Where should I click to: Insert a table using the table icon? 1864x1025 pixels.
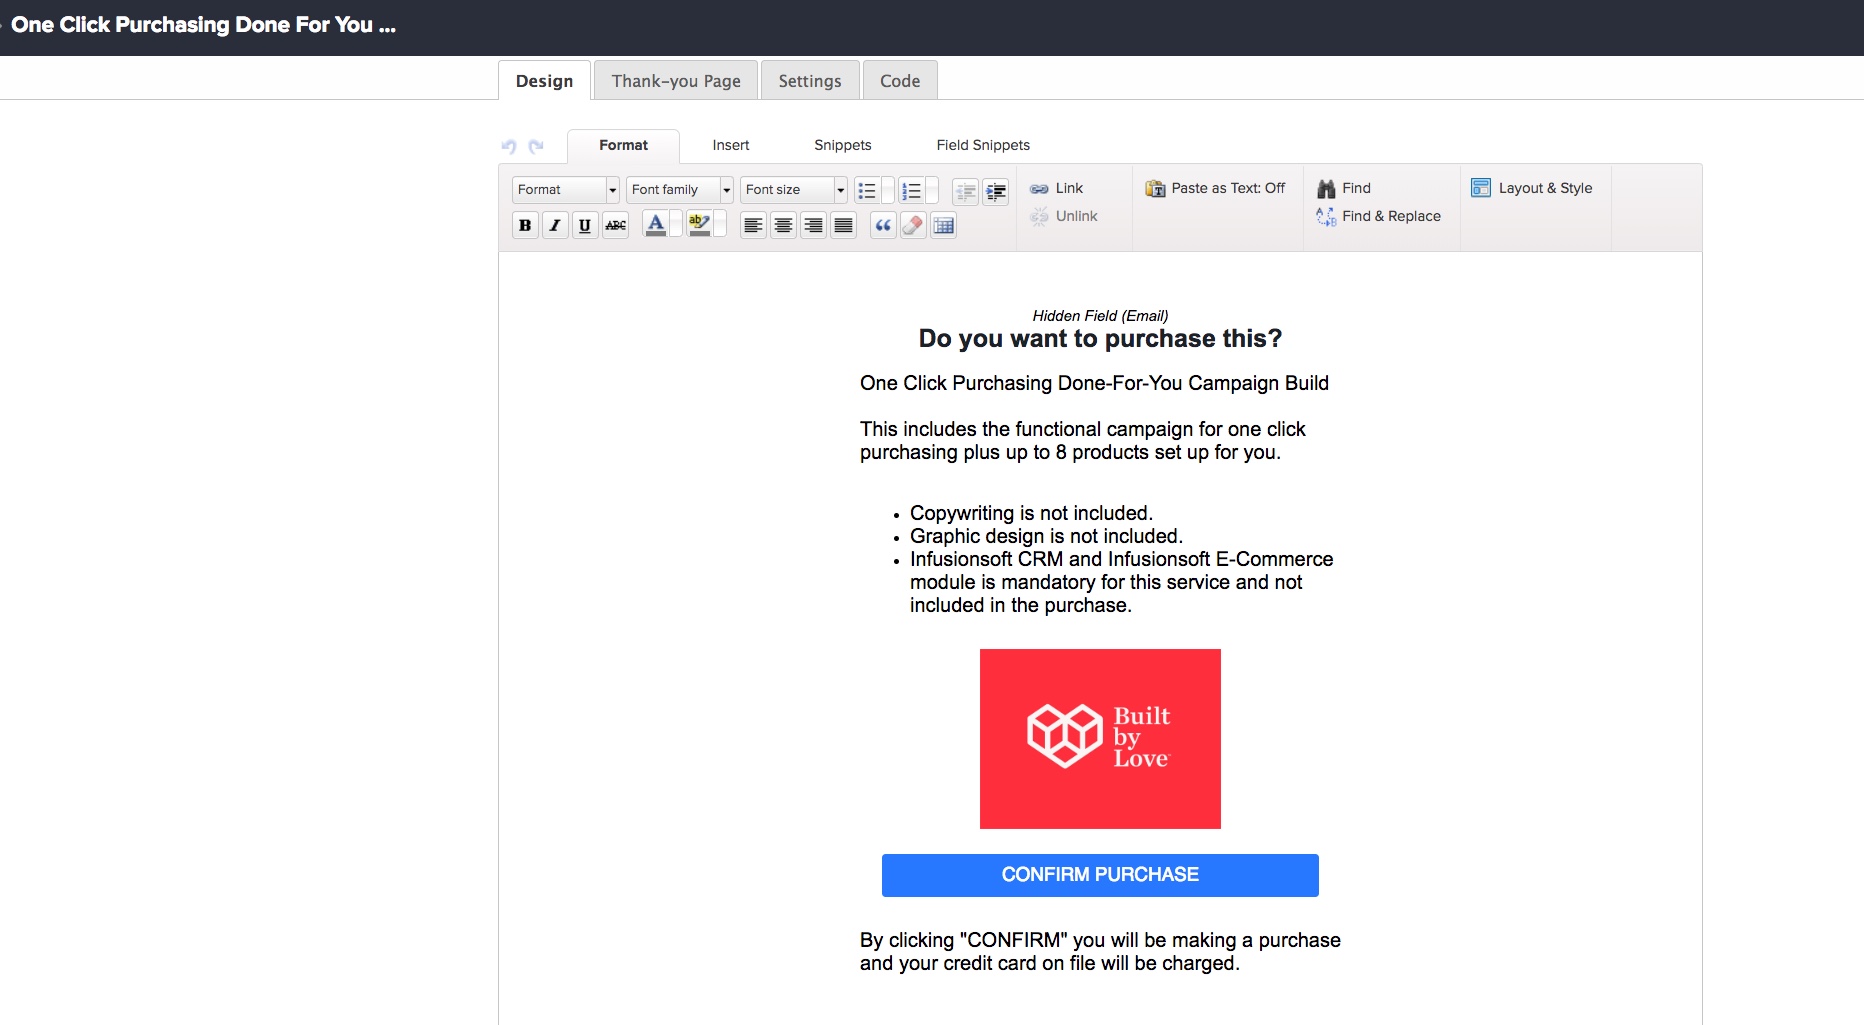(942, 225)
